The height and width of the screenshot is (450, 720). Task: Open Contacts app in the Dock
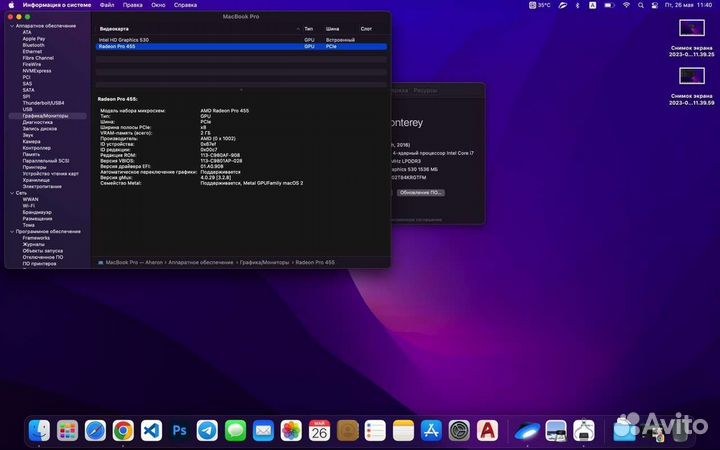click(x=348, y=431)
